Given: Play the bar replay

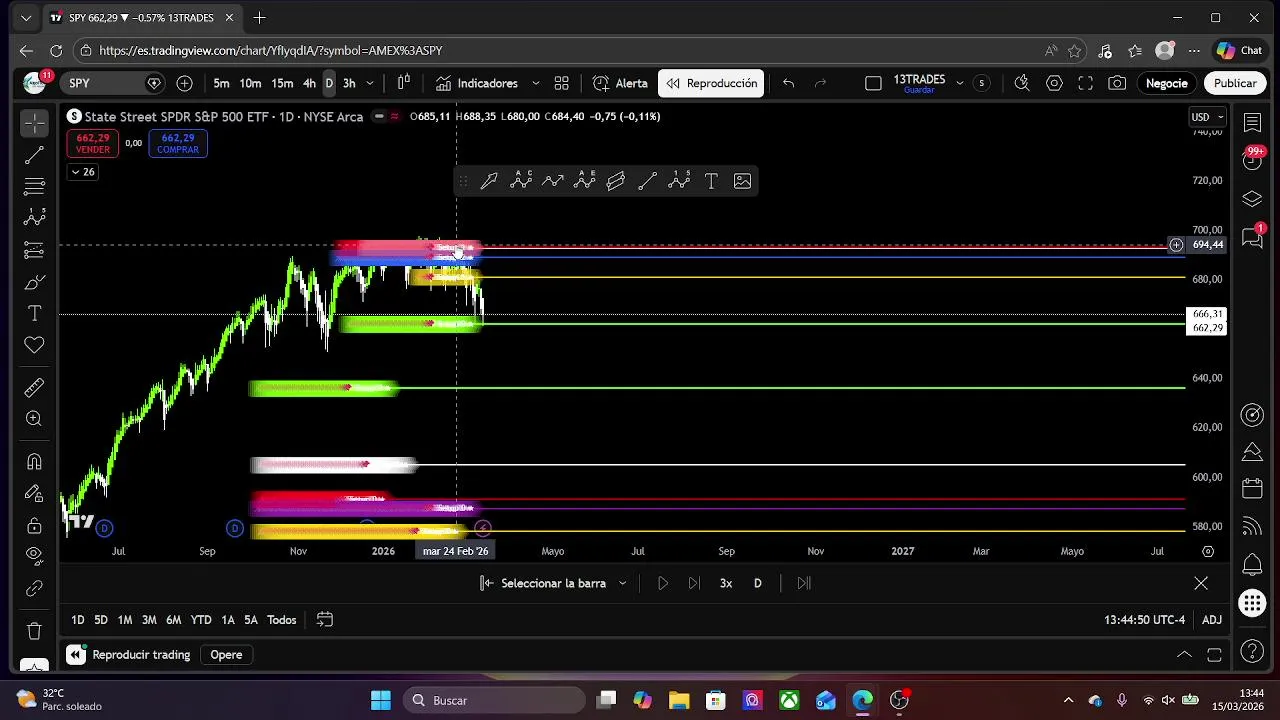Looking at the screenshot, I should (x=662, y=583).
